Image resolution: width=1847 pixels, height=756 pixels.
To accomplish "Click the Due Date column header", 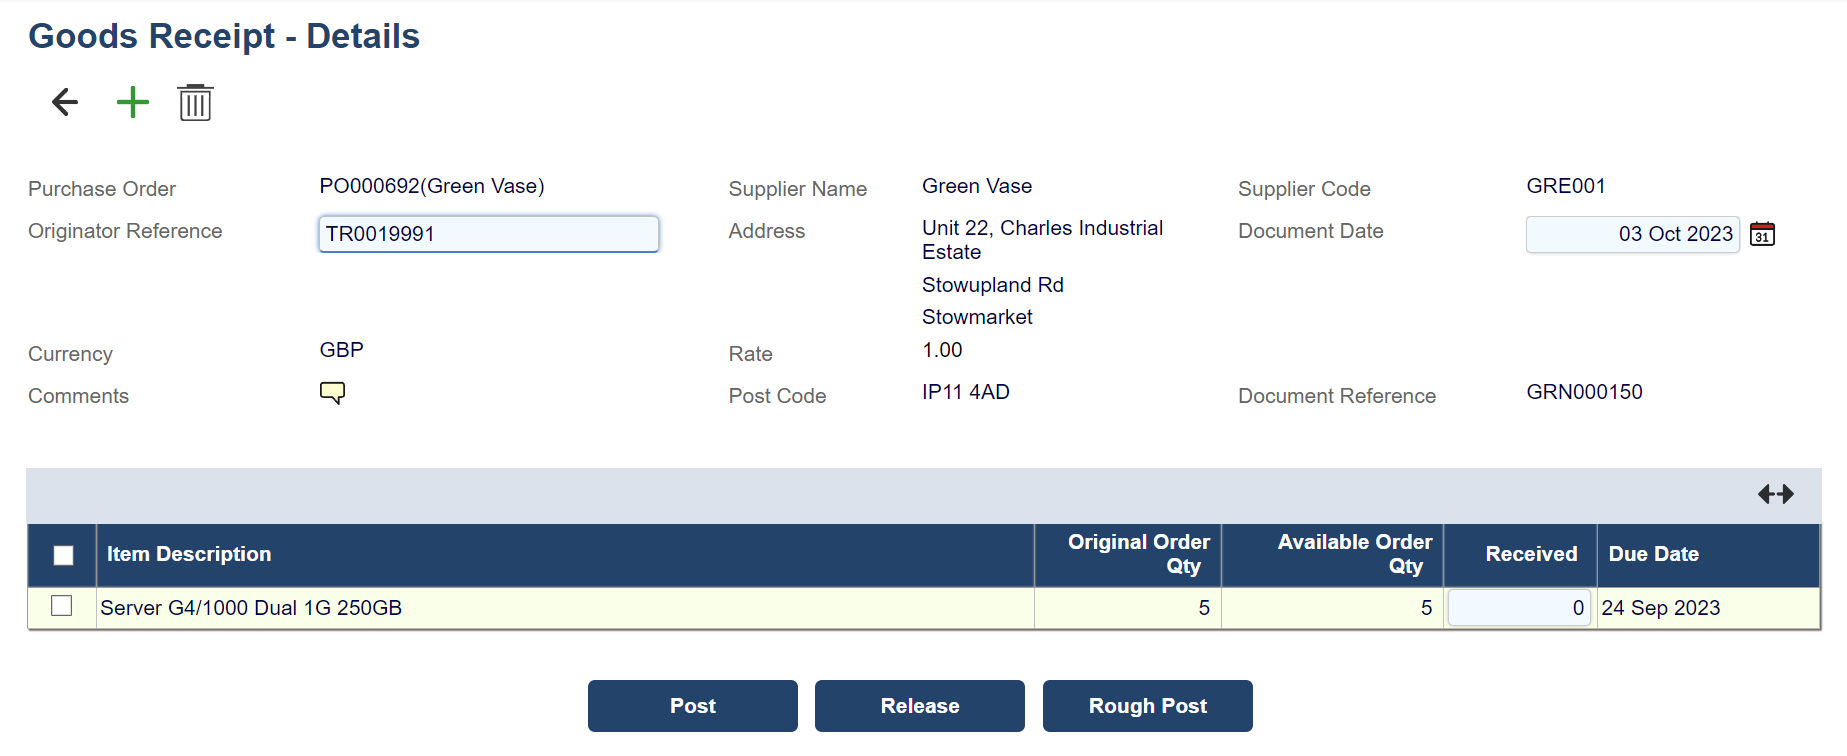I will pos(1653,554).
